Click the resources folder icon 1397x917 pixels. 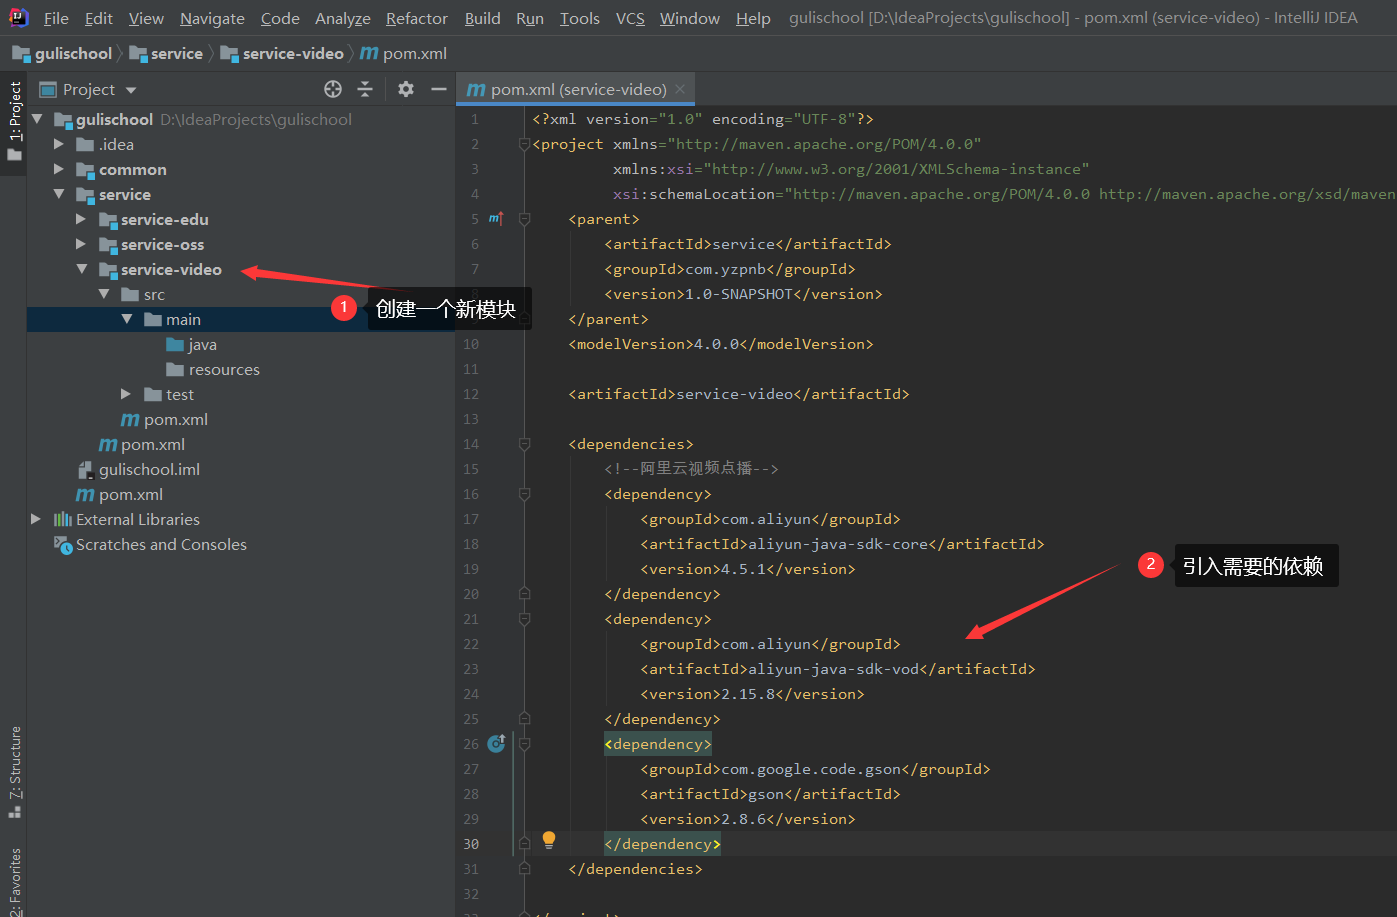tap(175, 369)
